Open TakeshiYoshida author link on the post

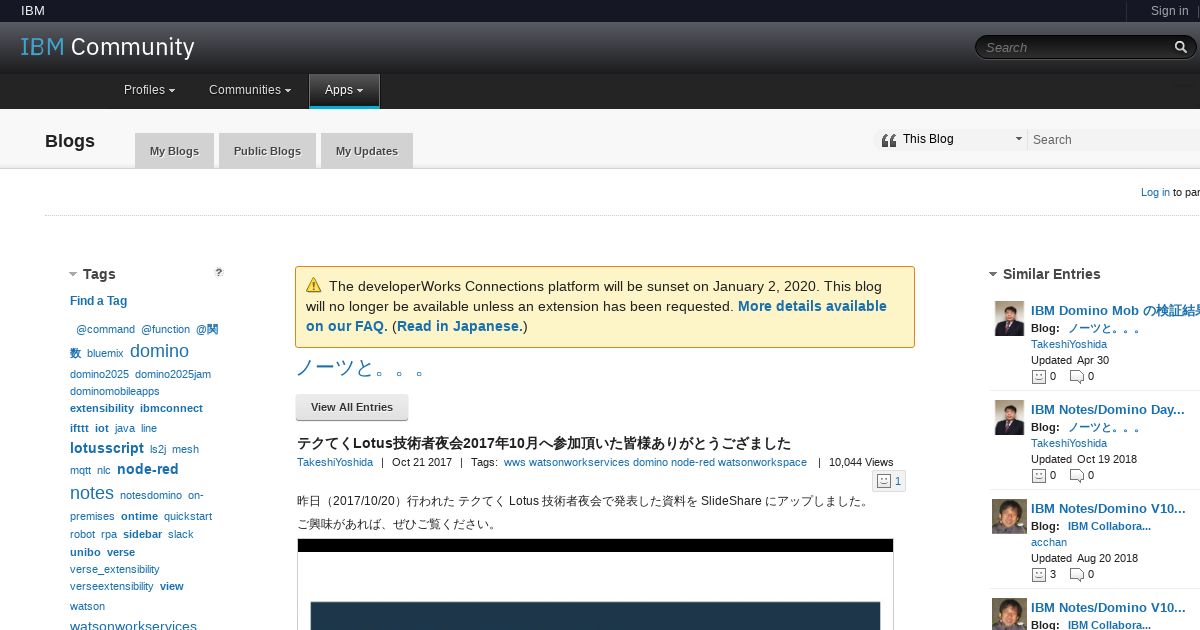[335, 462]
